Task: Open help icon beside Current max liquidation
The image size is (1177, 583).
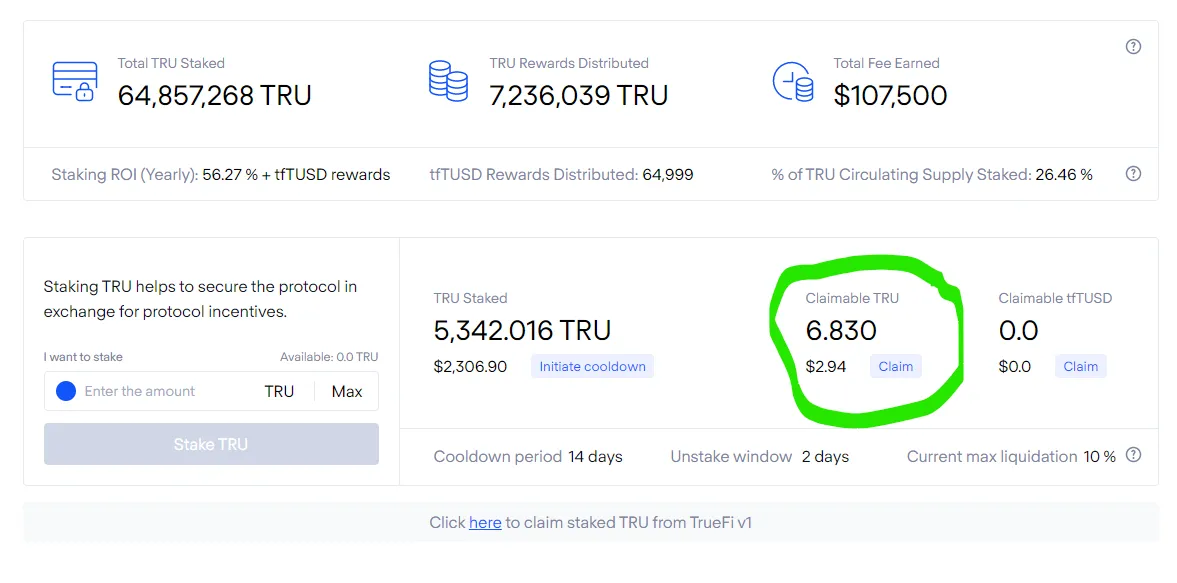Action: 1133,455
